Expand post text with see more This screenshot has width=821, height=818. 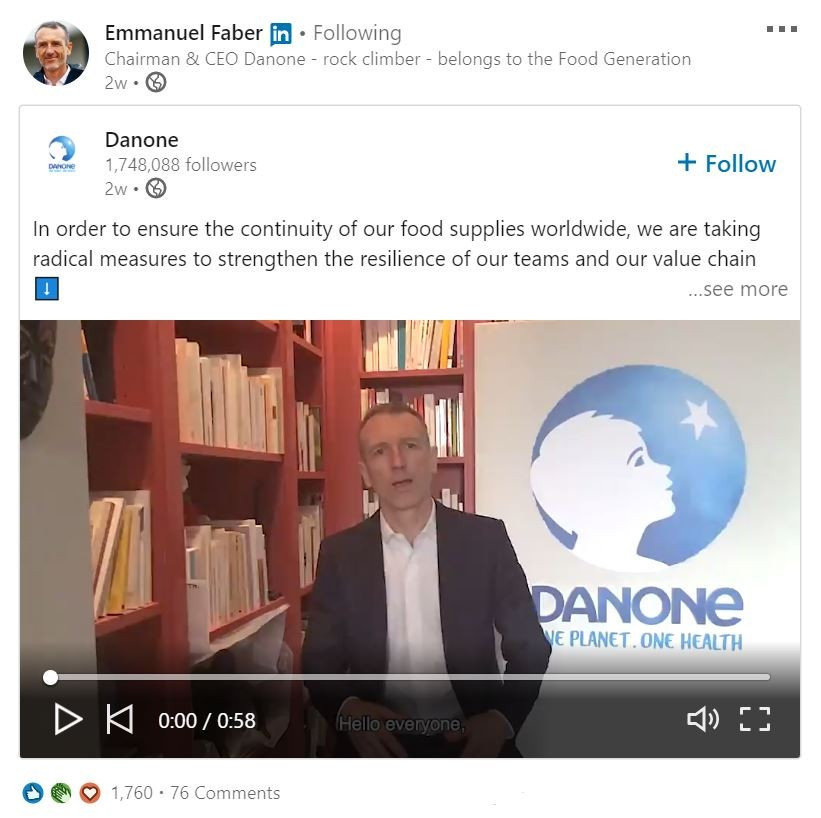[x=738, y=289]
